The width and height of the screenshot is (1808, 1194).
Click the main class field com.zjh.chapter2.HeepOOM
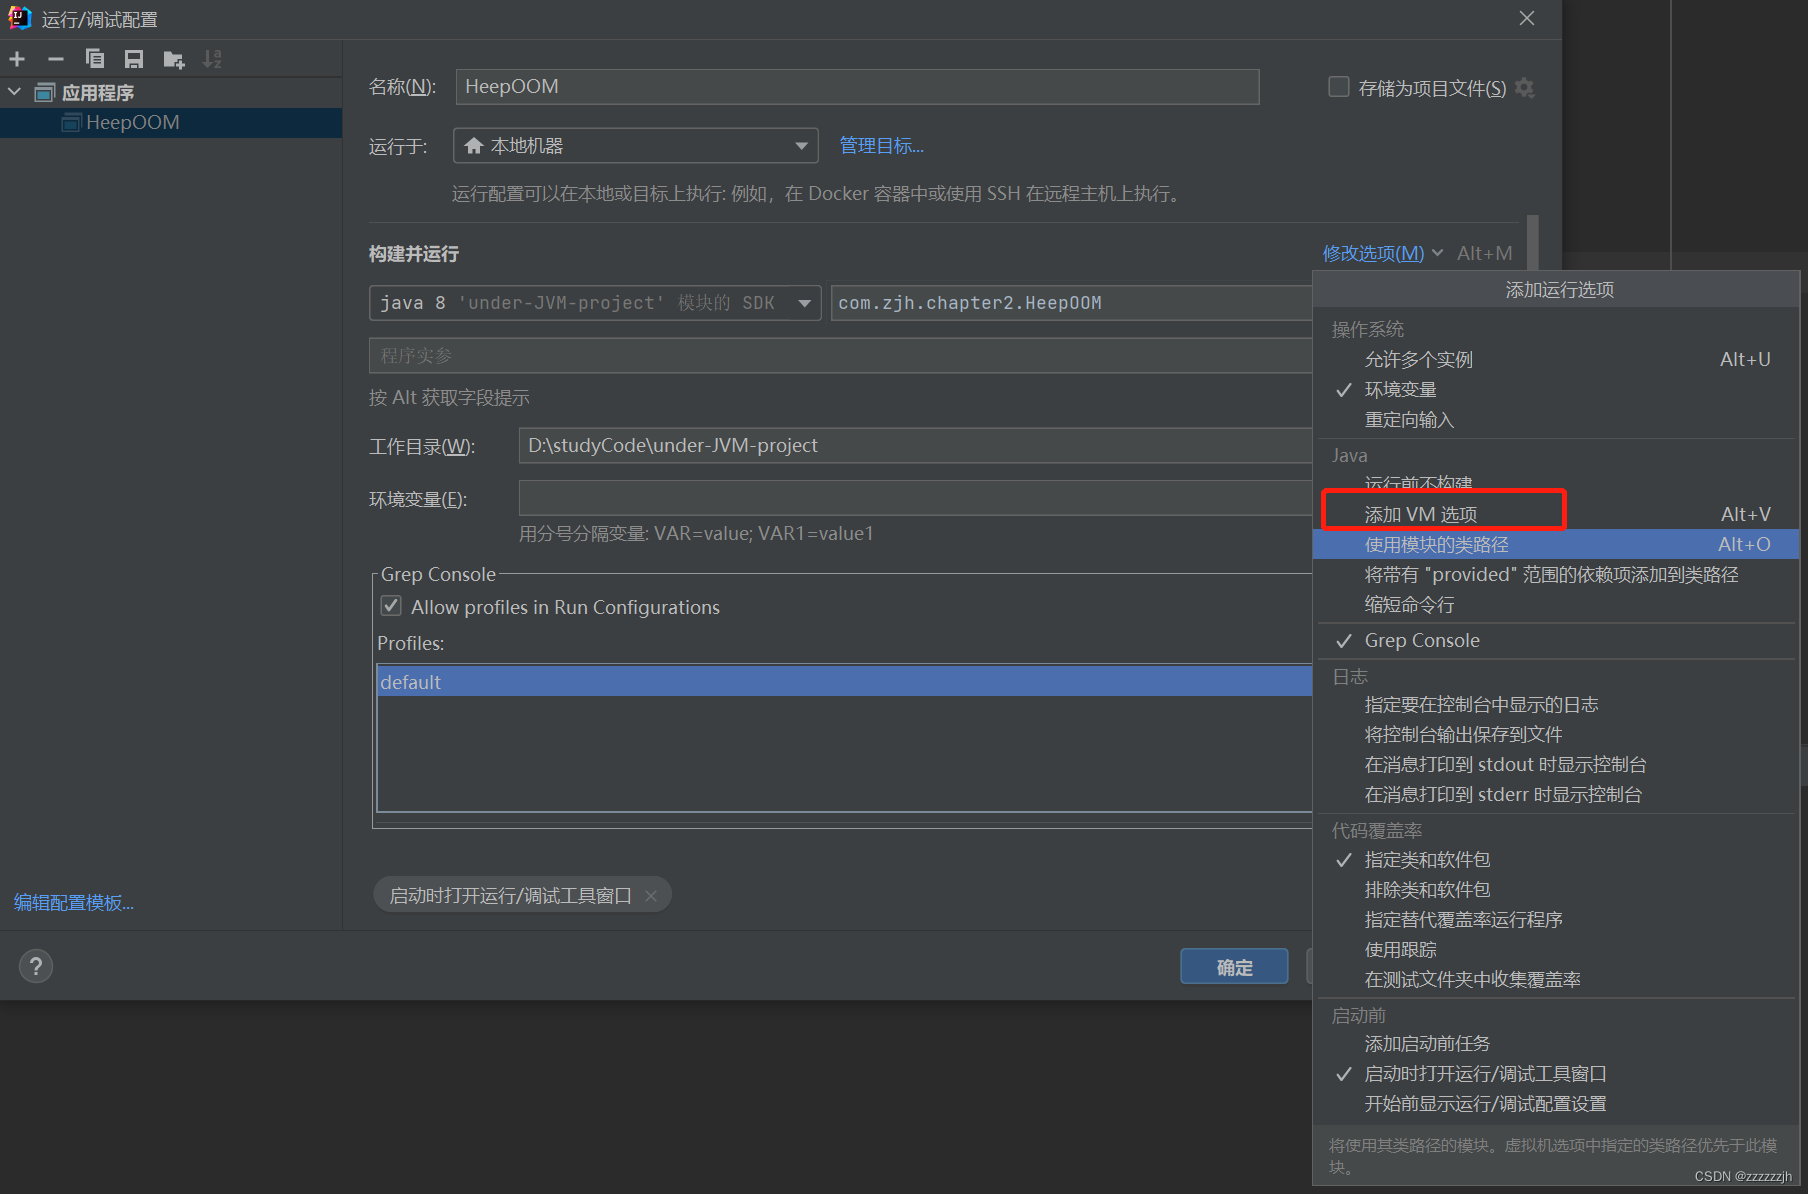click(1071, 303)
